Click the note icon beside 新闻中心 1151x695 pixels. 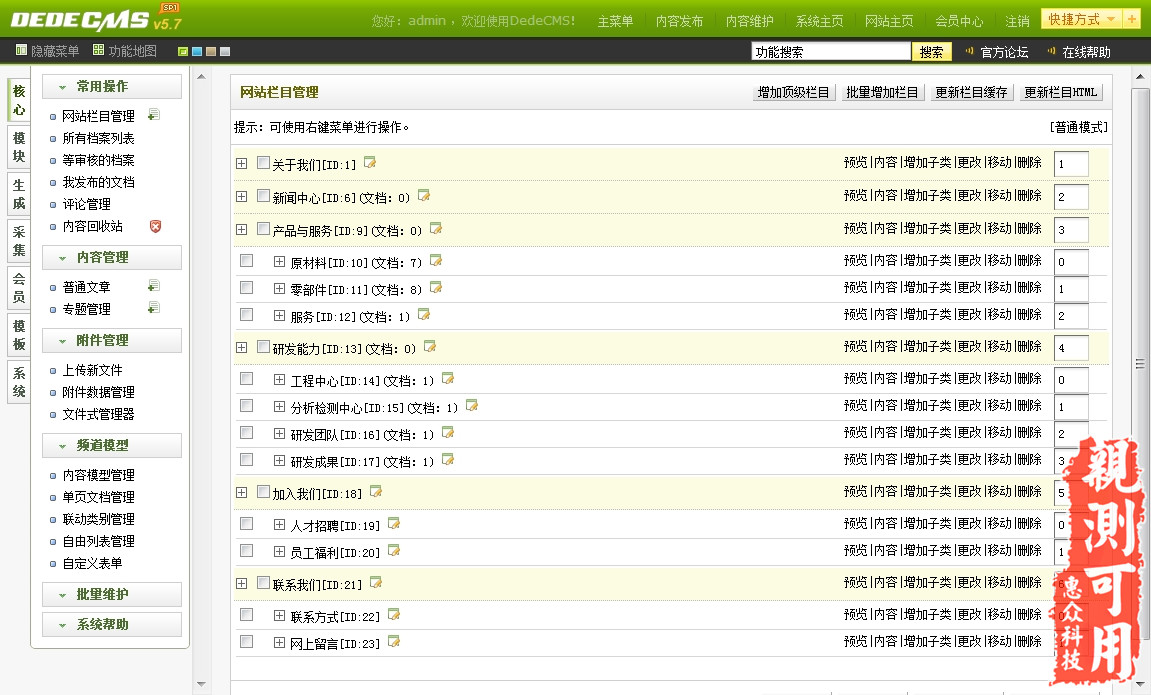[423, 196]
